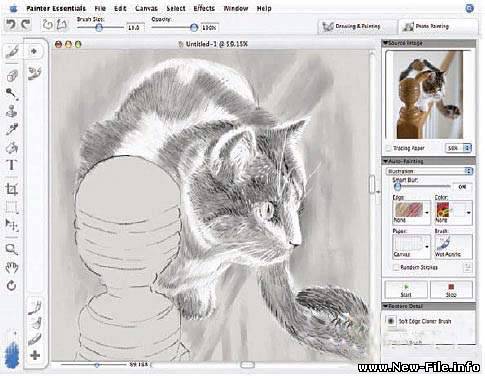The image size is (485, 377).
Task: Open the Edge effect dropdown
Action: [x=411, y=212]
